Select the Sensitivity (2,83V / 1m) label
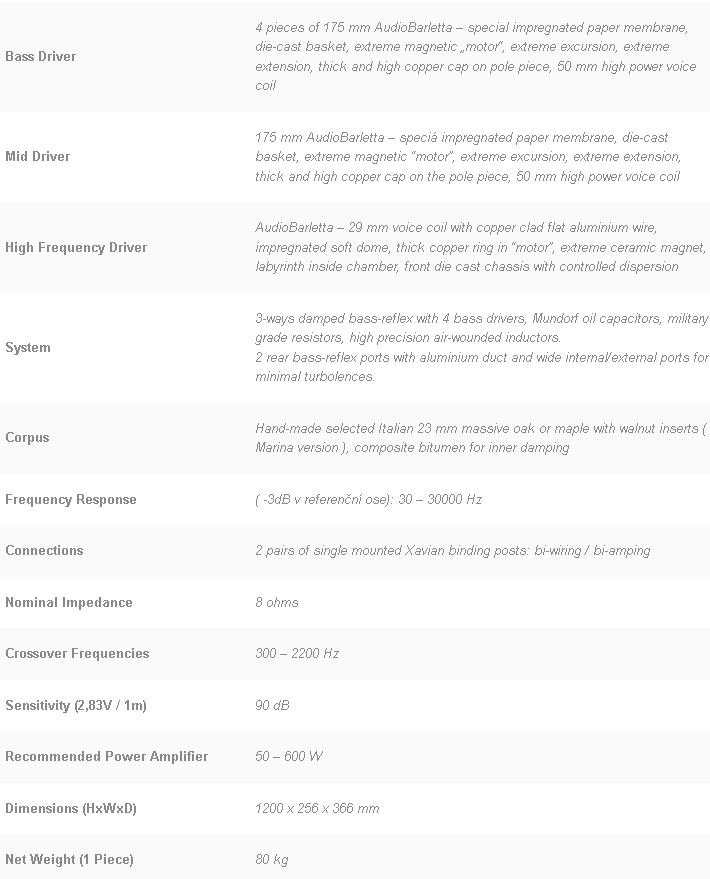 click(x=76, y=706)
